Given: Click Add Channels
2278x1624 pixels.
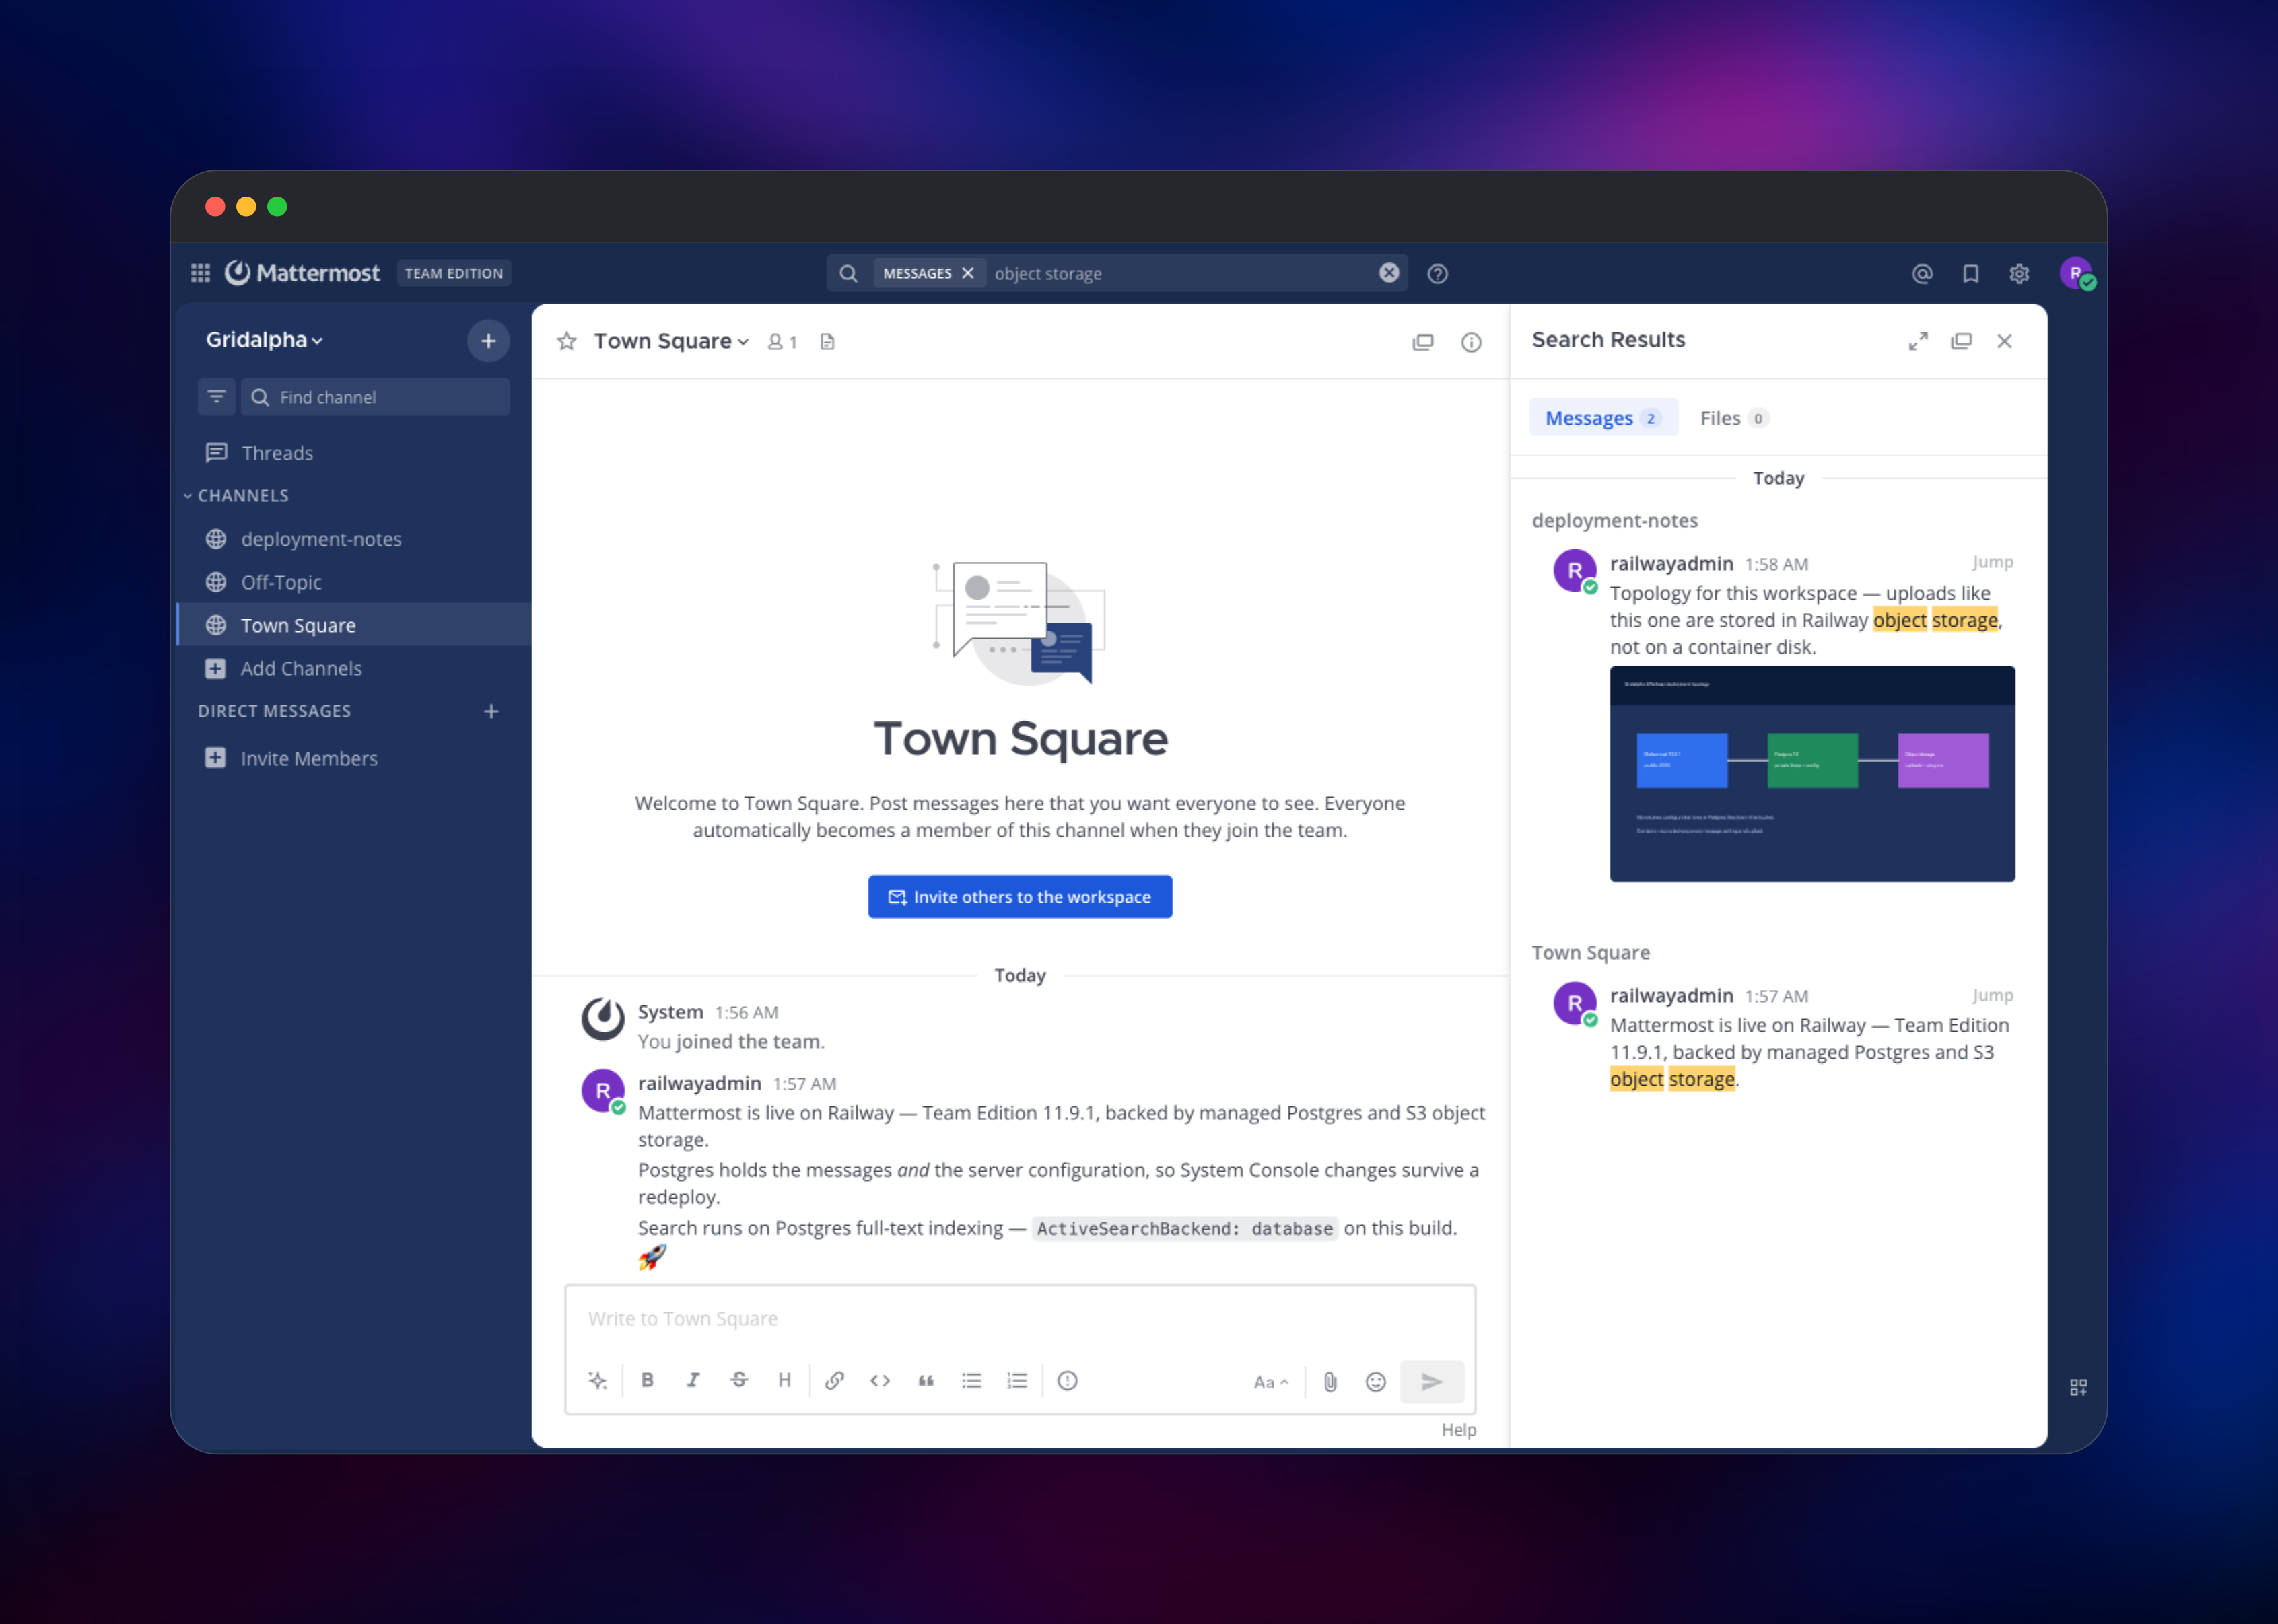Looking at the screenshot, I should (355, 668).
